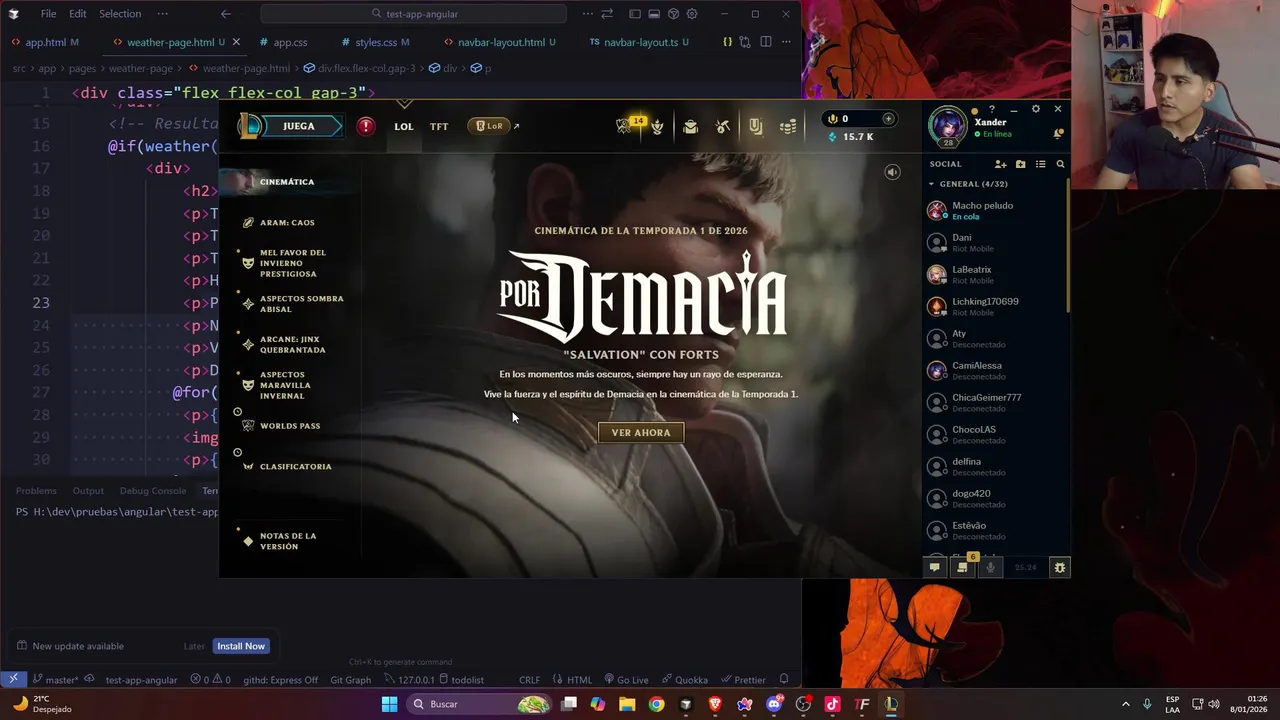Screen dimensions: 1280x720
Task: Close the weather-page.html editor tab
Action: [x=236, y=42]
